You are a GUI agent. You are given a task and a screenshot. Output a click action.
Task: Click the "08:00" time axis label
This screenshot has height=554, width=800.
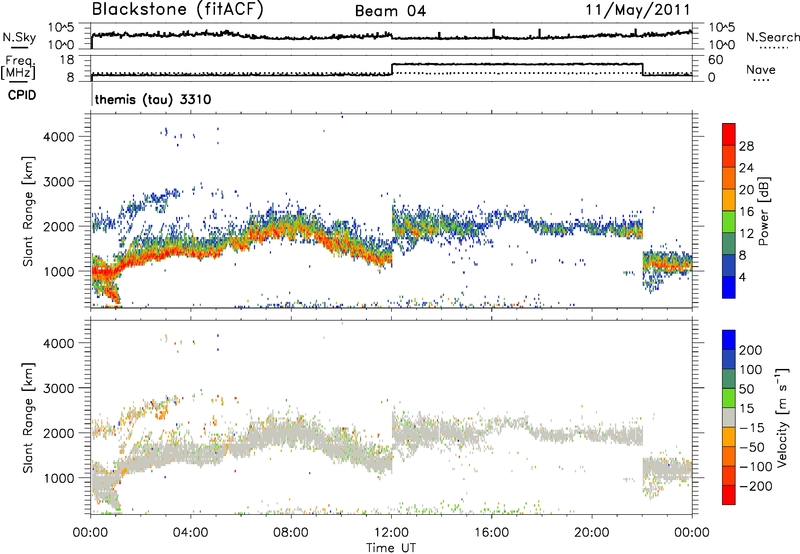291,533
